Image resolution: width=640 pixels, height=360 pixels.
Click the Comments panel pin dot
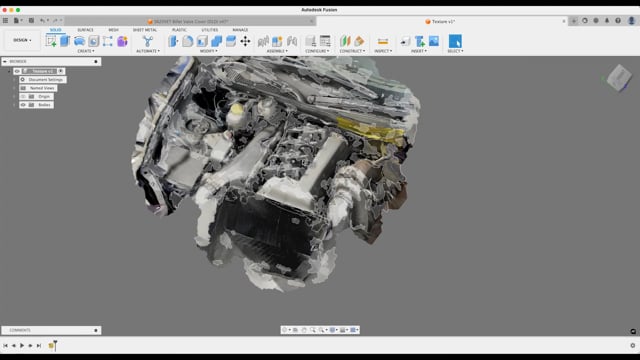[96, 330]
